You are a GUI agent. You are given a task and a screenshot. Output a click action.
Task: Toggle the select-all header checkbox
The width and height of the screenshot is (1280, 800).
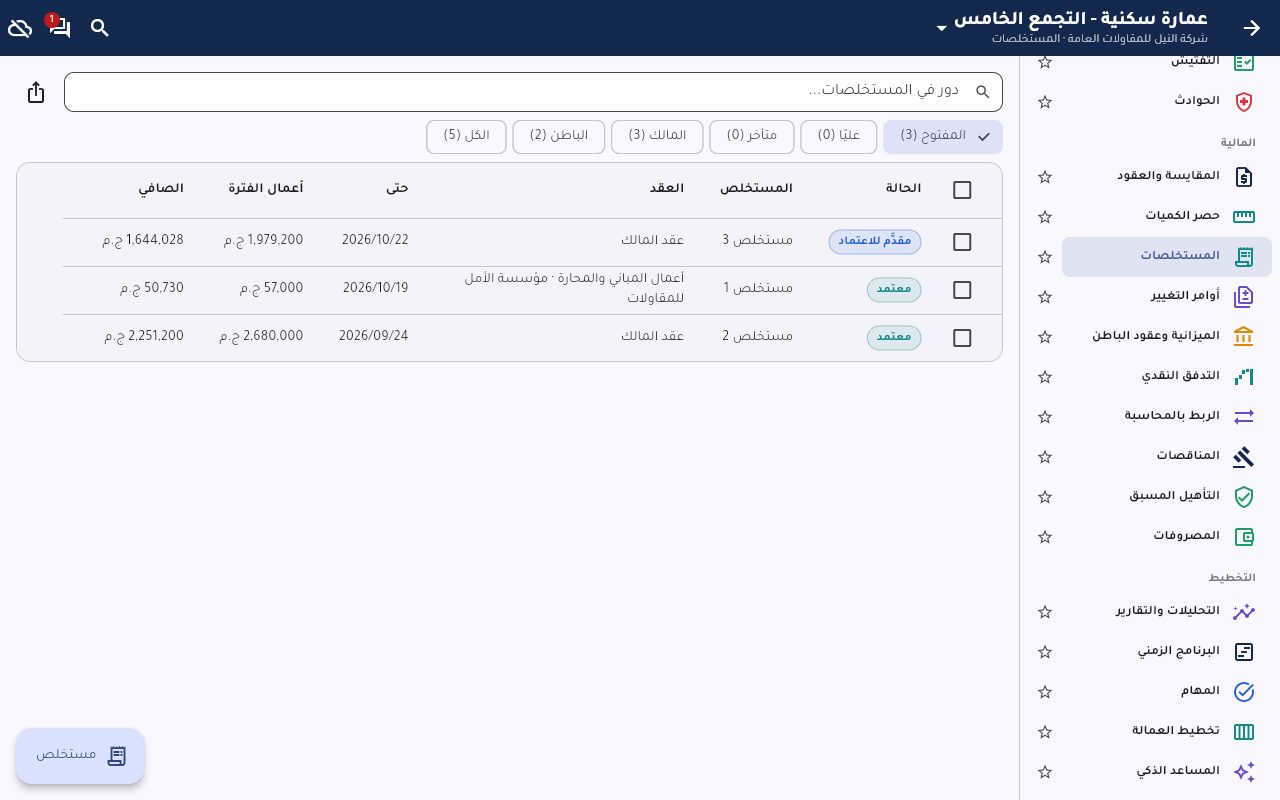pos(962,190)
